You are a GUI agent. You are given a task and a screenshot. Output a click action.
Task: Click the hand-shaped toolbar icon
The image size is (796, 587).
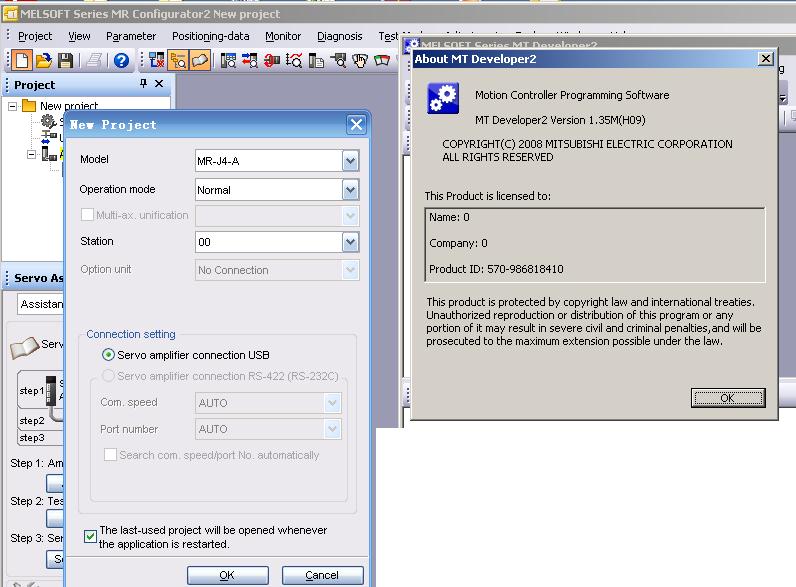coord(361,61)
